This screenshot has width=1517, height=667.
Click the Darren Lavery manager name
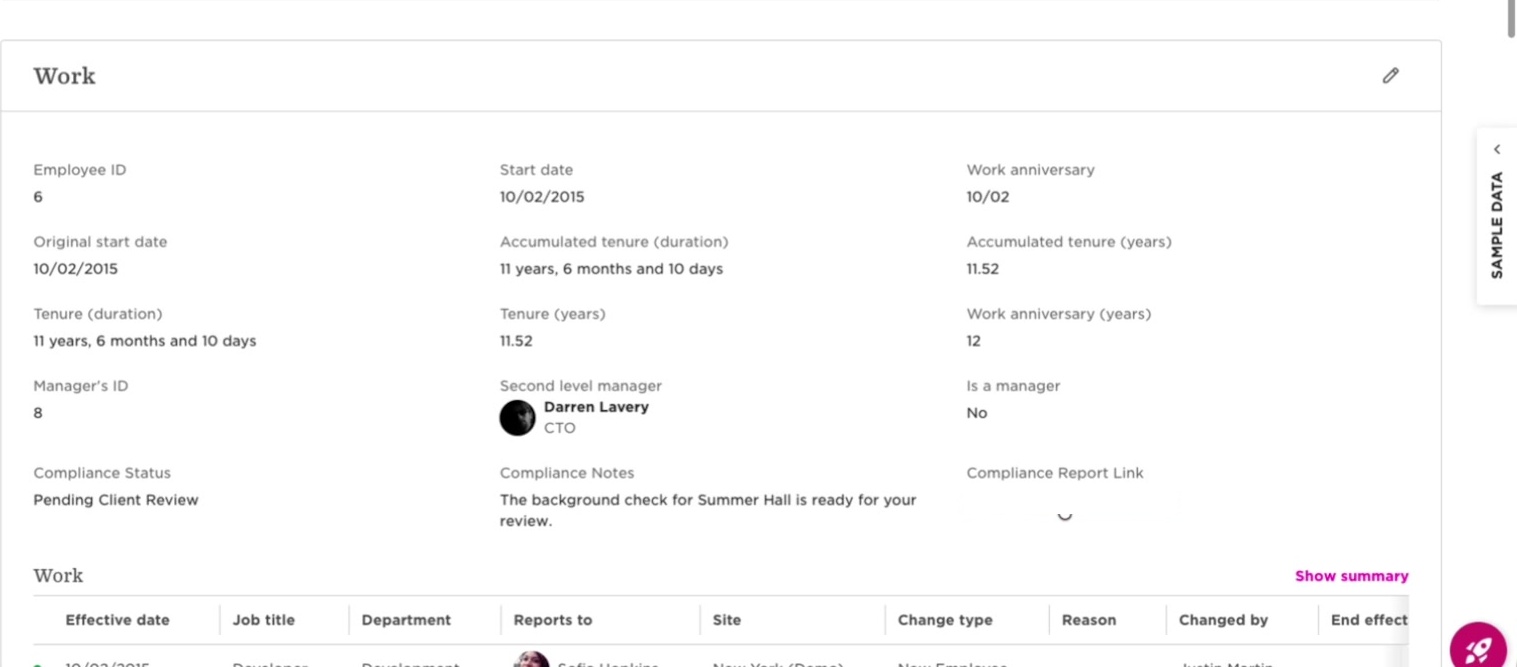(596, 407)
